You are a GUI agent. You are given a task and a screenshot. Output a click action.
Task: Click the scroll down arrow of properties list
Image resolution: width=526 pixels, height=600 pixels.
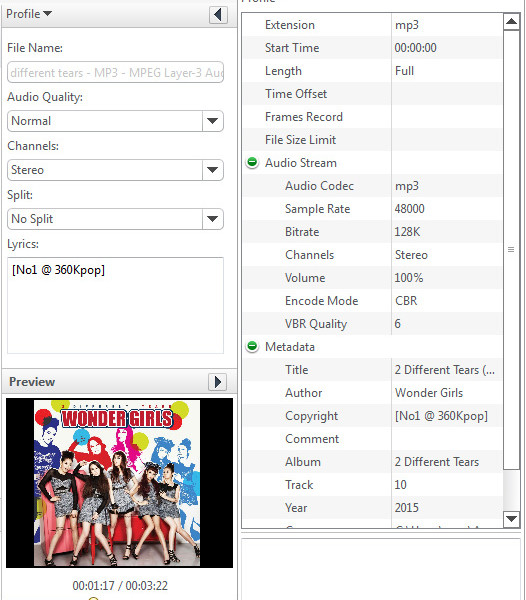[x=511, y=519]
